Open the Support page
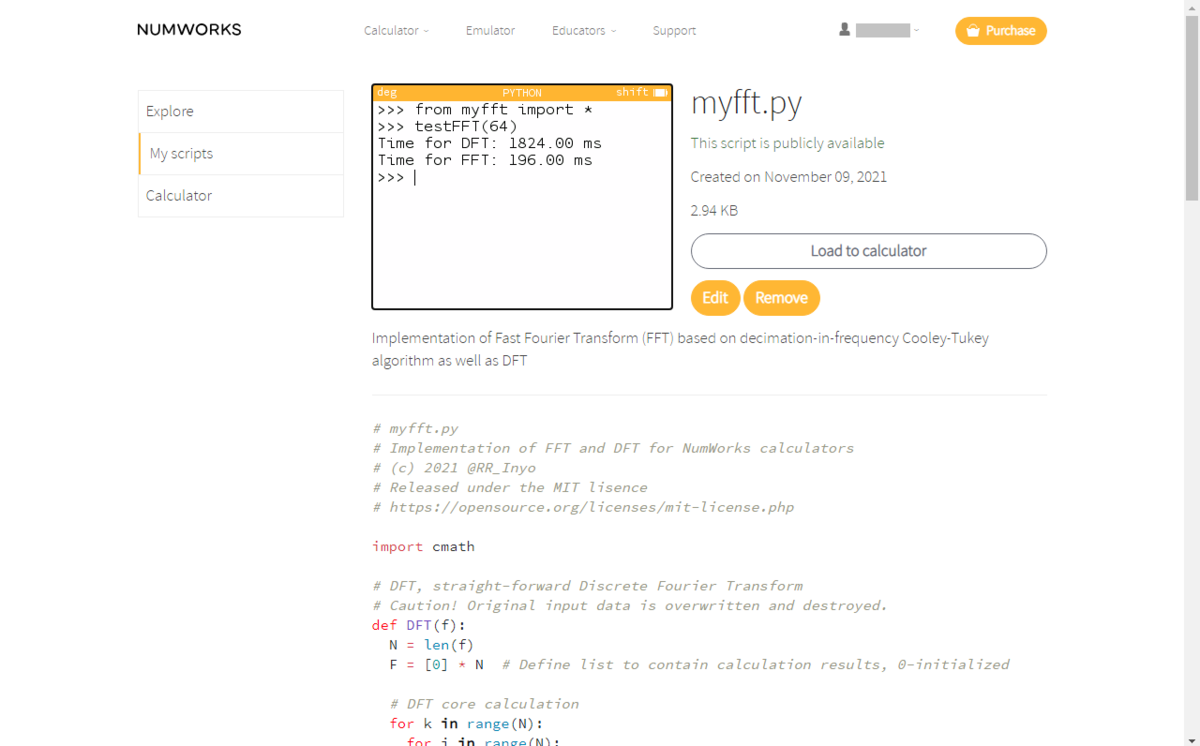Image resolution: width=1200 pixels, height=746 pixels. [x=674, y=31]
